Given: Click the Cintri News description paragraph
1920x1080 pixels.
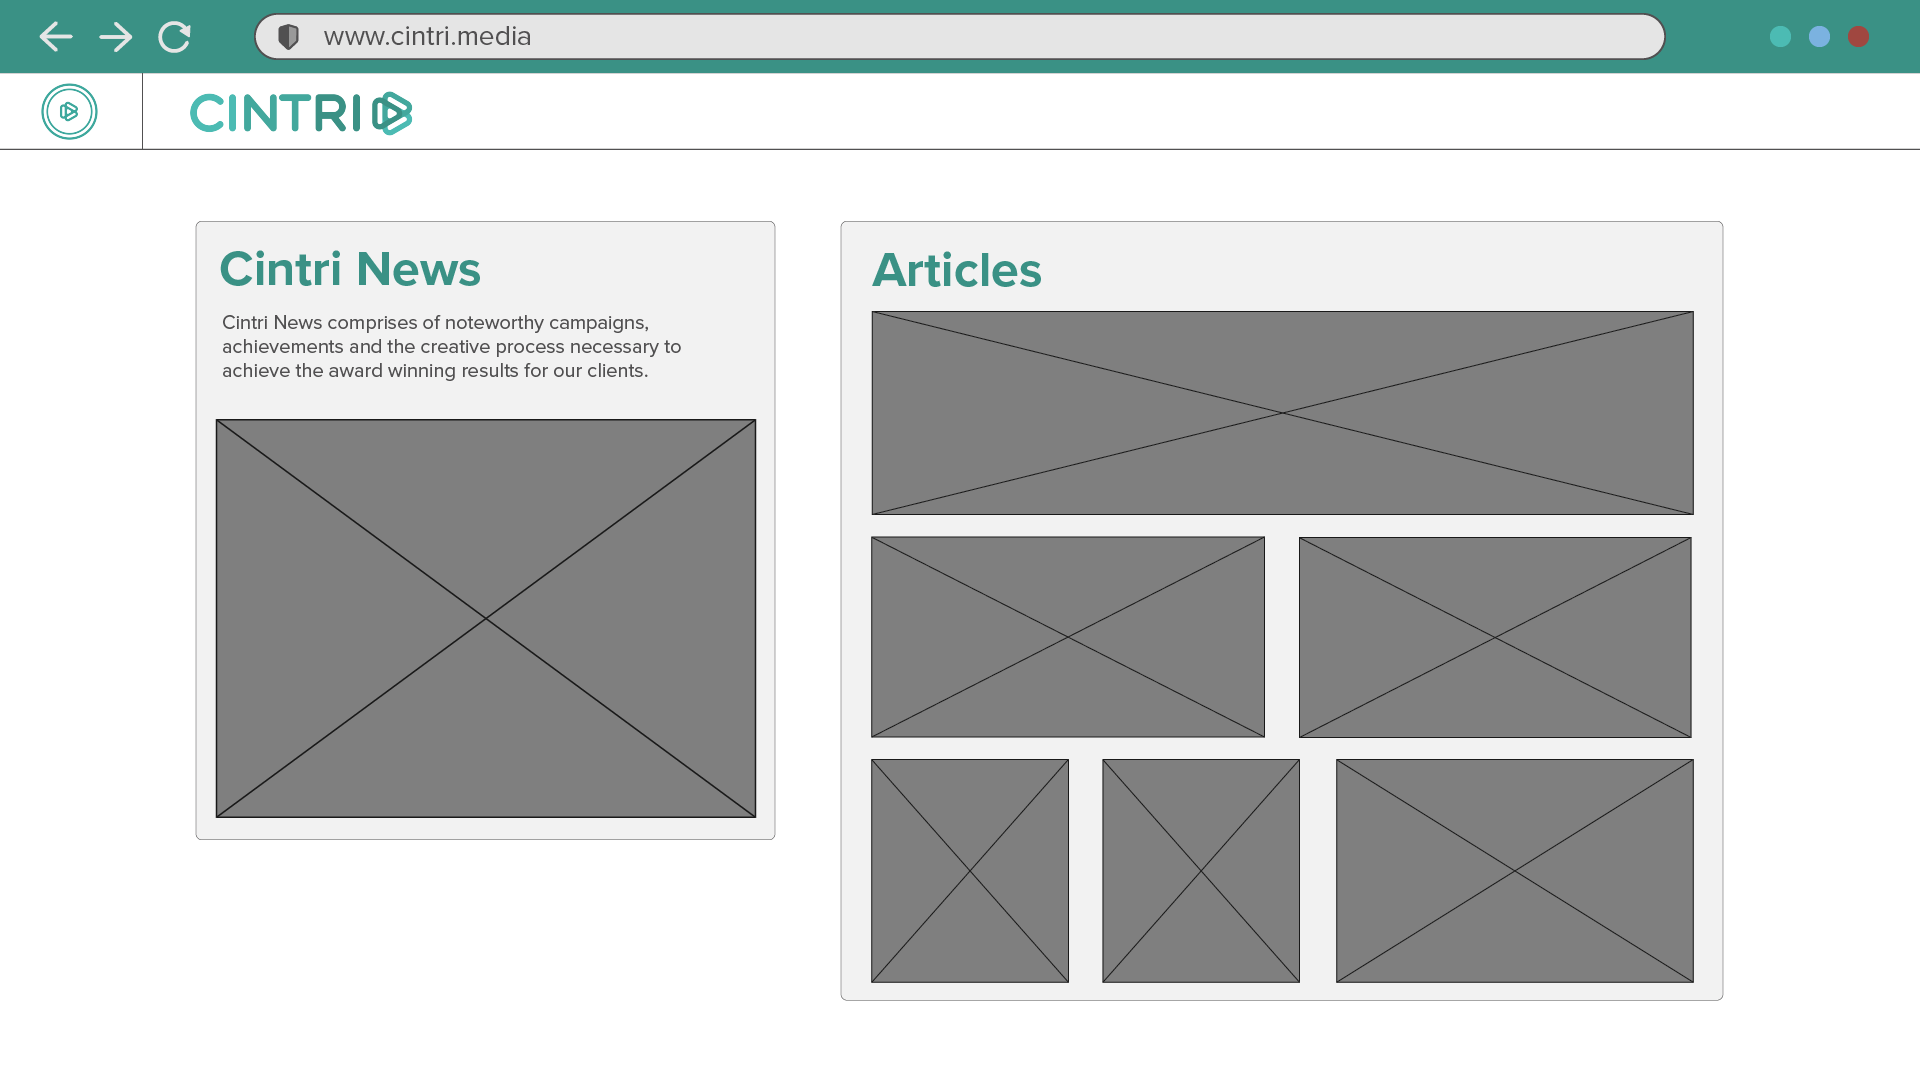Looking at the screenshot, I should [450, 347].
